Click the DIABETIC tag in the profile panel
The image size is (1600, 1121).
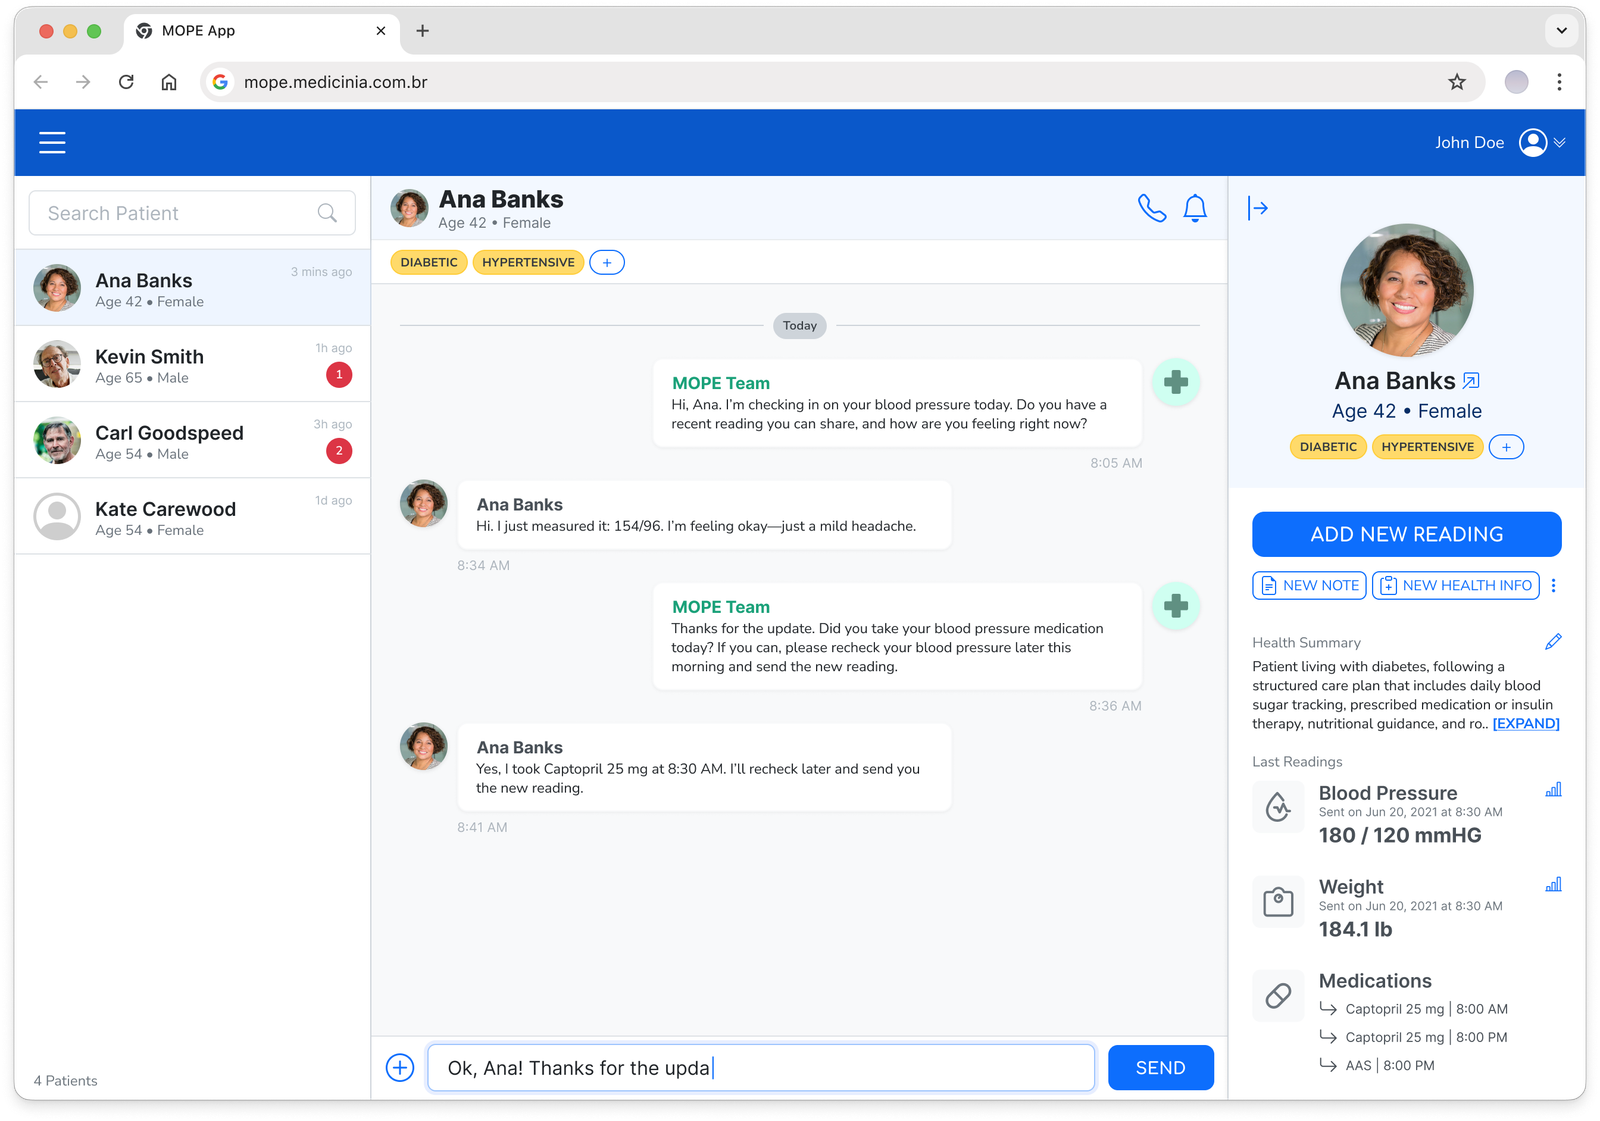click(x=1328, y=447)
